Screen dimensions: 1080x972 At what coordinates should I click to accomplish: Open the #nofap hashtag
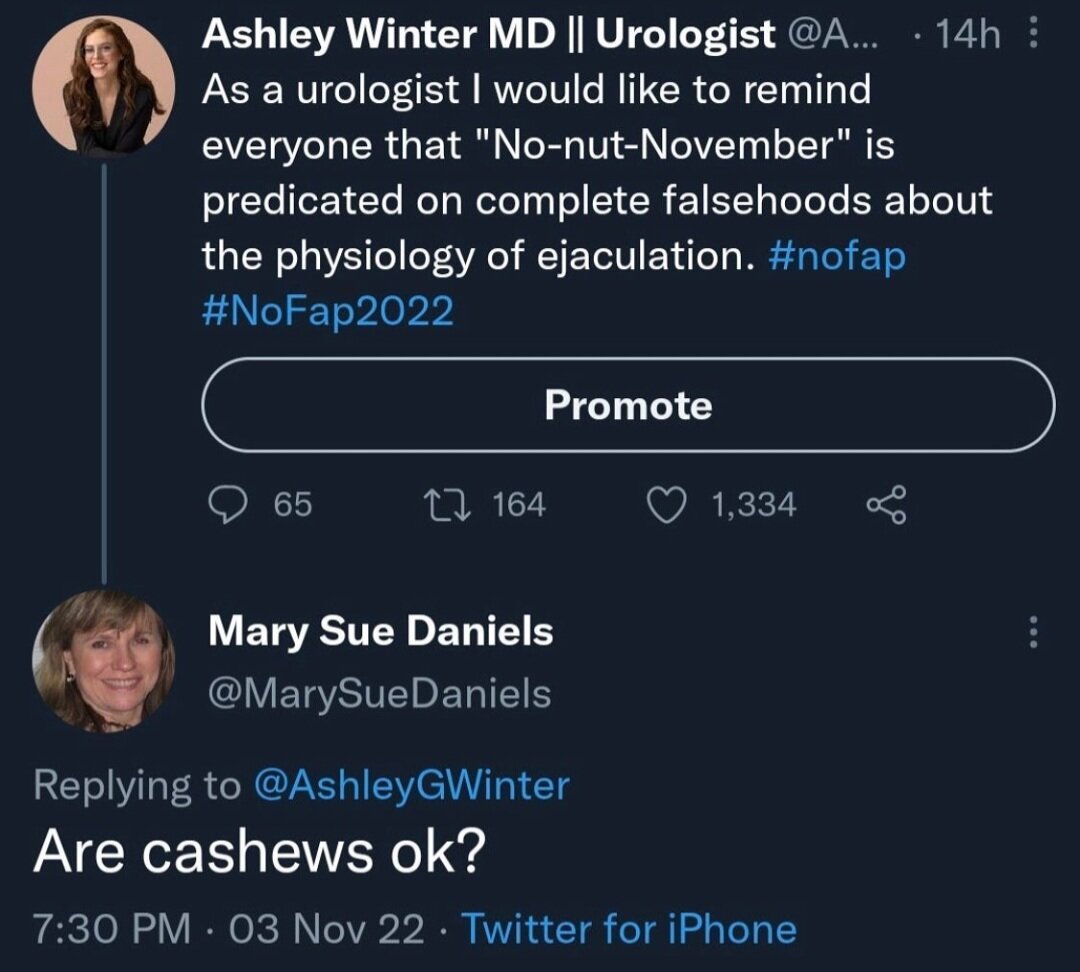838,257
